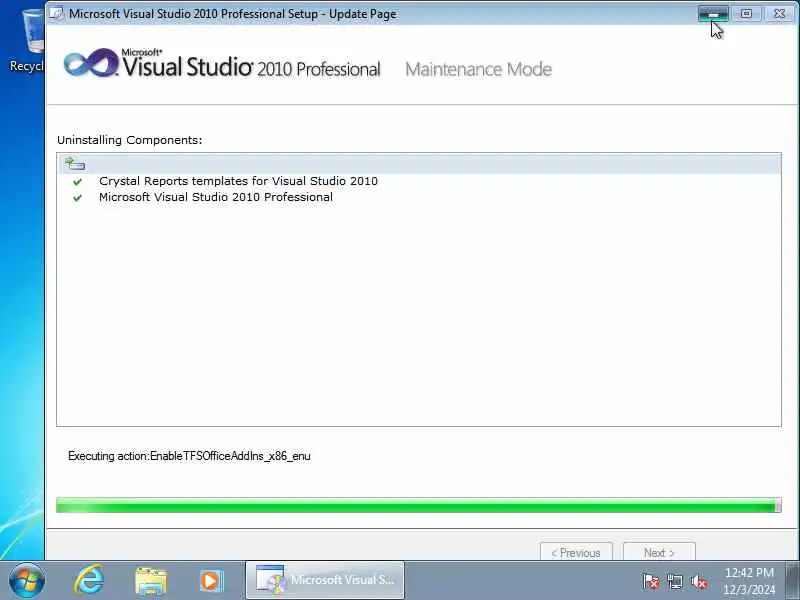Viewport: 800px width, 600px height.
Task: Click the muted volume icon in the tray
Action: coord(699,581)
